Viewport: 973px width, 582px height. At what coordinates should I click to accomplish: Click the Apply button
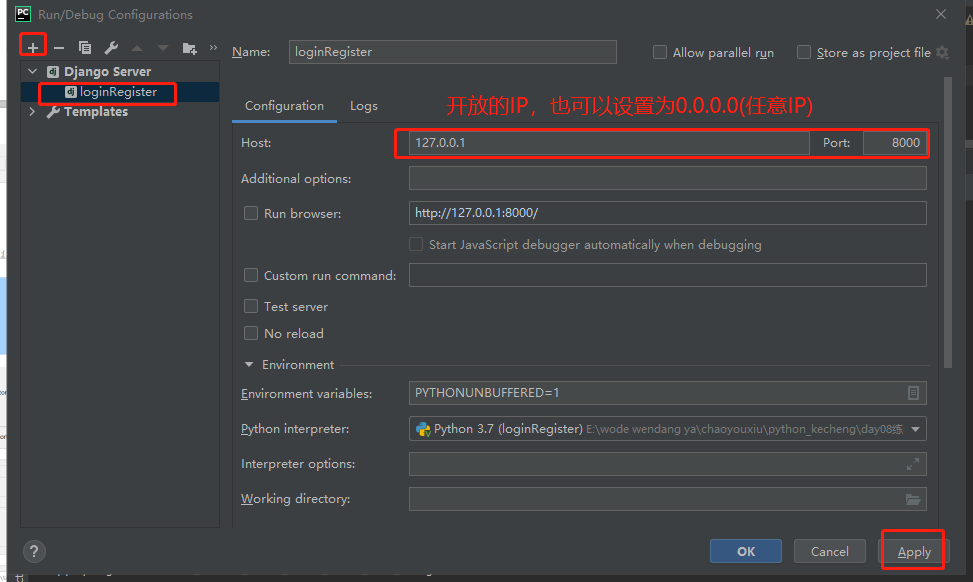coord(914,551)
